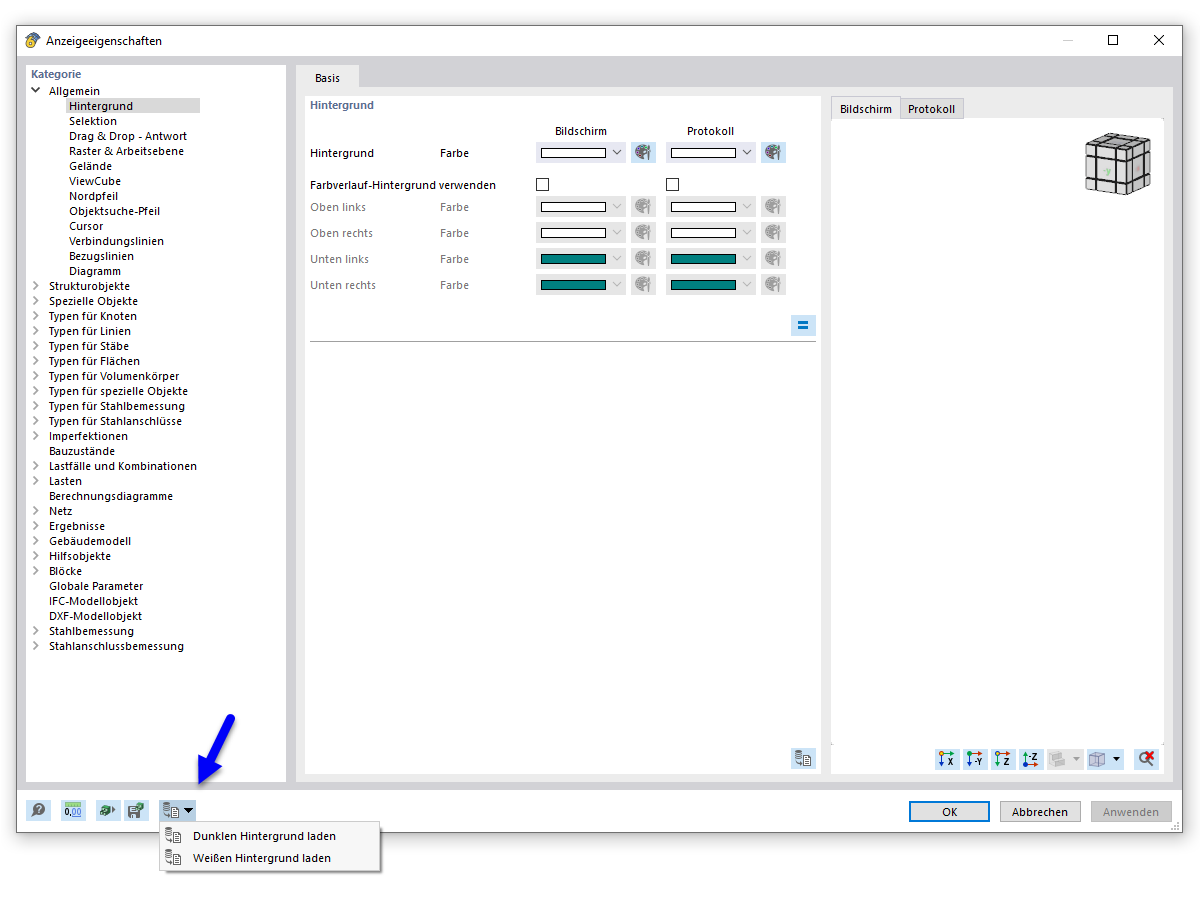Set view in -Y direction
Viewport: 1200px width, 900px height.
[x=974, y=759]
